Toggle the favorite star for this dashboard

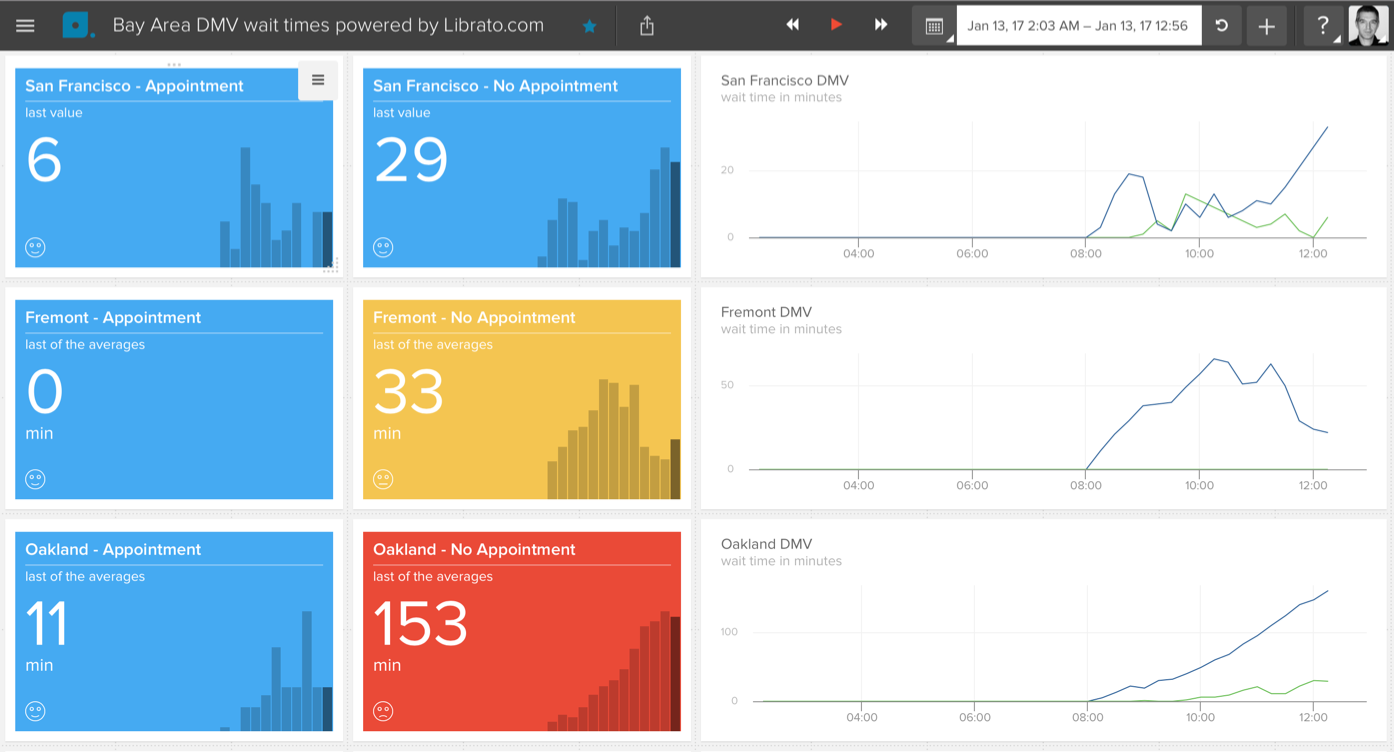tap(590, 26)
